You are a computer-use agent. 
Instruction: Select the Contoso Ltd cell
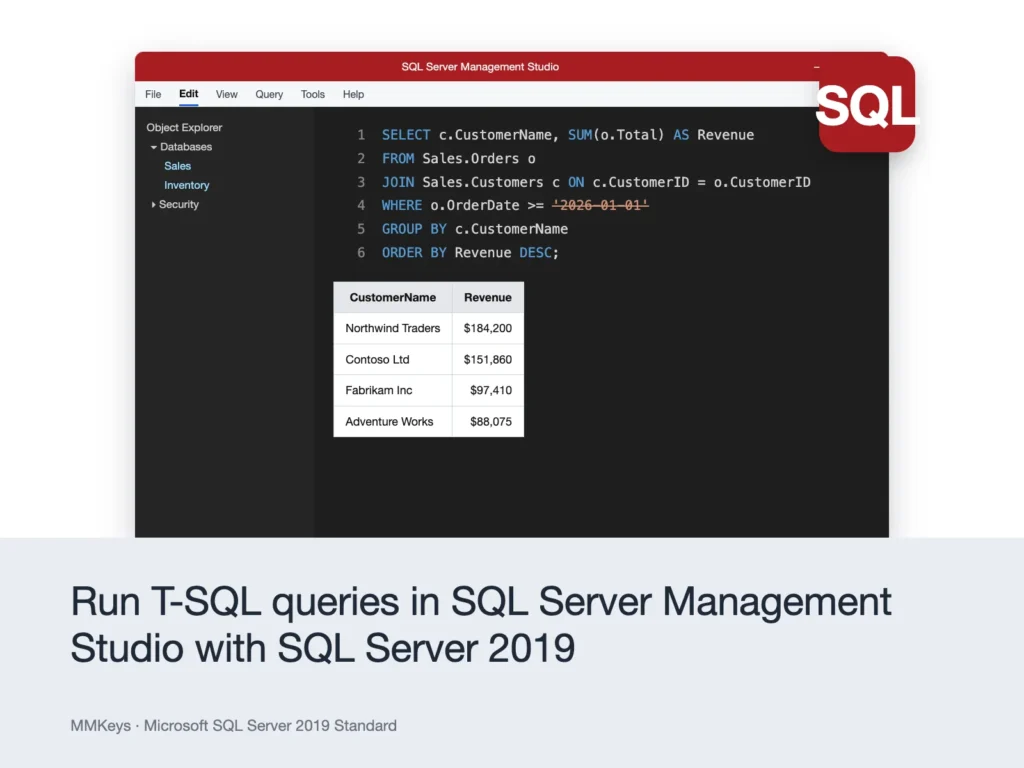[x=392, y=359]
